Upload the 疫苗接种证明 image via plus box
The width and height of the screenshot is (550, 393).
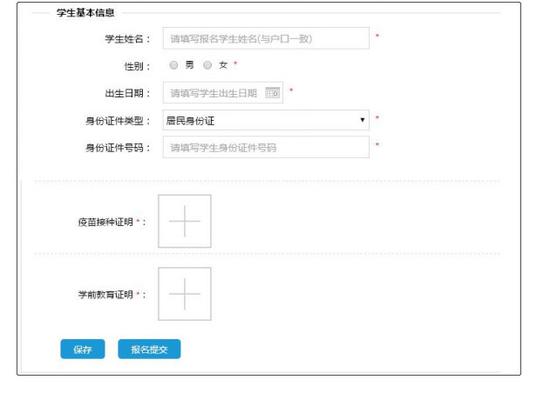coord(185,221)
